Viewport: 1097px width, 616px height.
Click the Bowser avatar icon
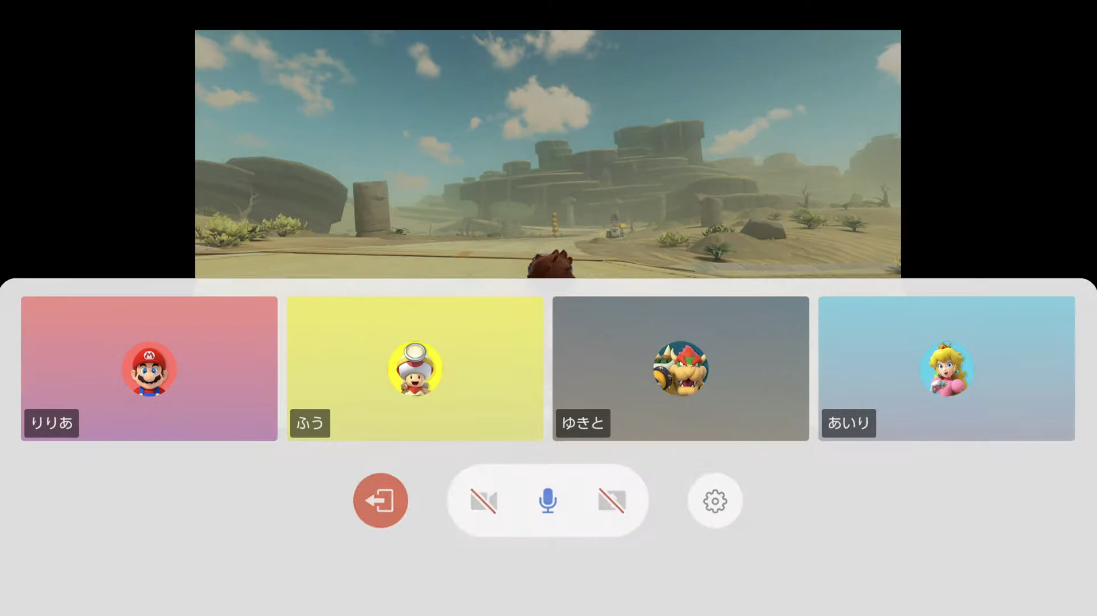(681, 369)
